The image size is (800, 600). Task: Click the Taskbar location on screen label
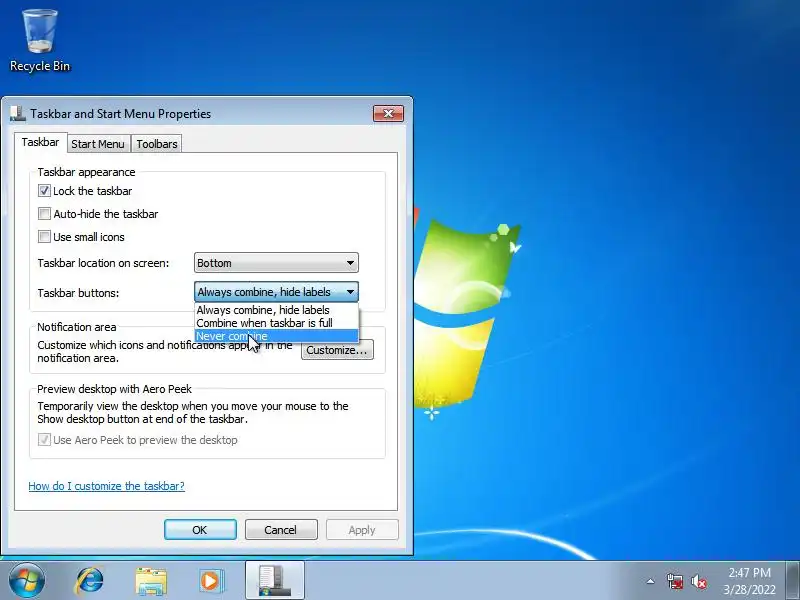coord(103,263)
